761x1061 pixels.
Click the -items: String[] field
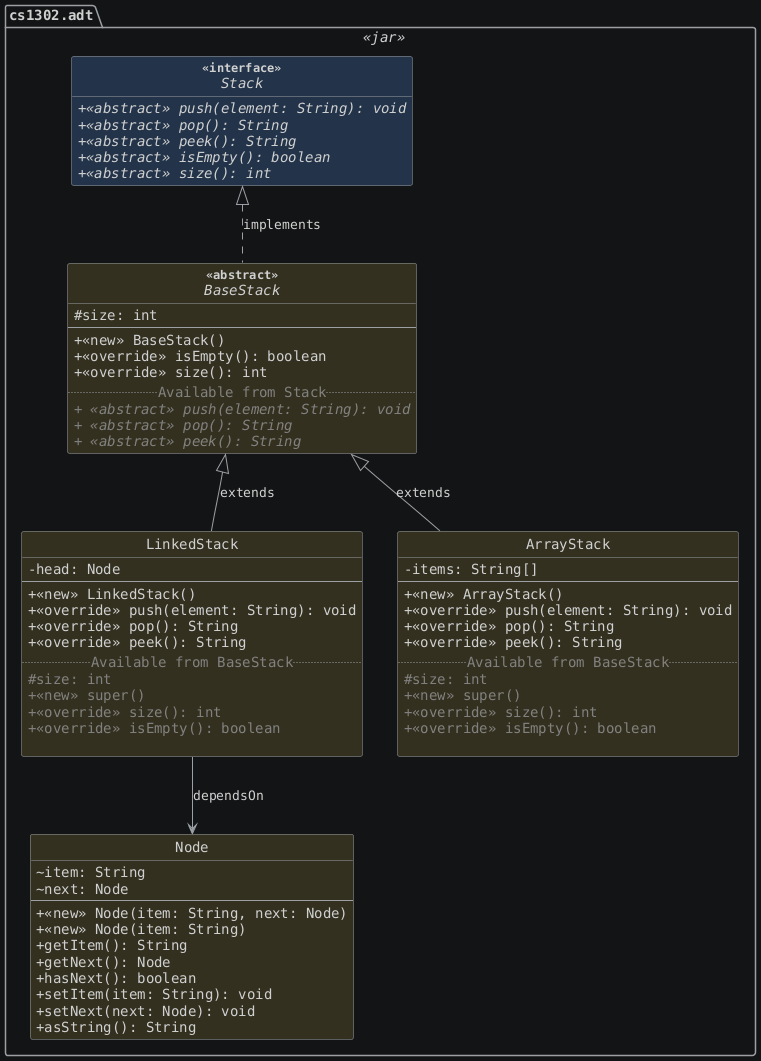[x=471, y=570]
